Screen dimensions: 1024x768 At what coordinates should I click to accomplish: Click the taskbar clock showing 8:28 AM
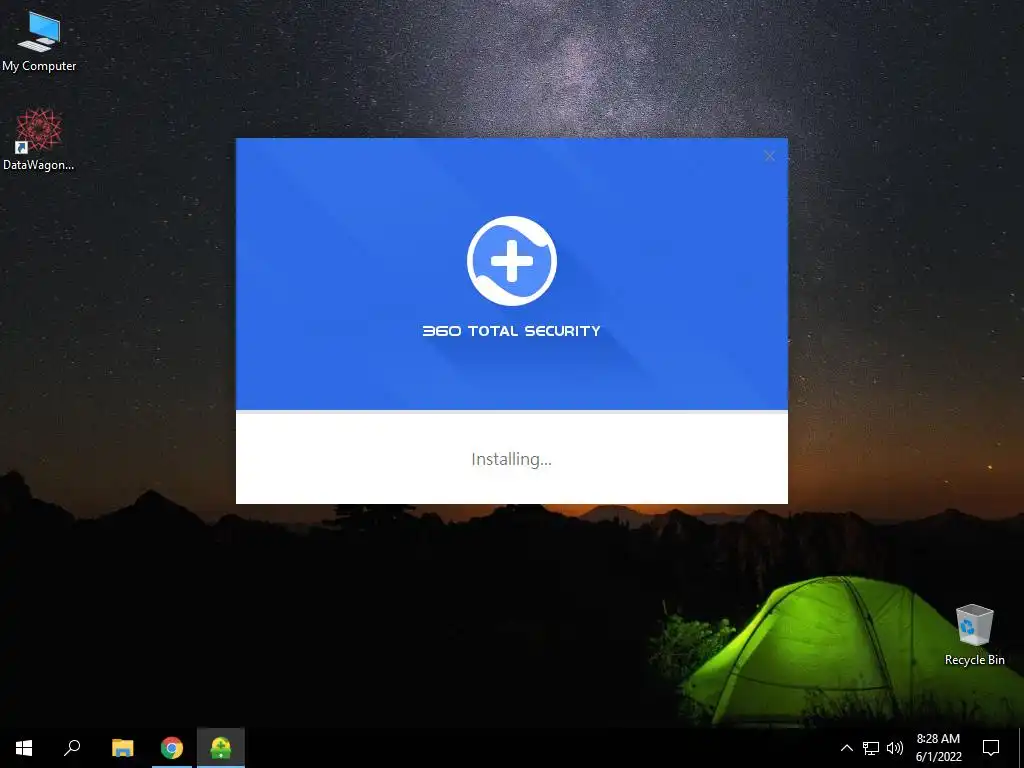coord(938,748)
